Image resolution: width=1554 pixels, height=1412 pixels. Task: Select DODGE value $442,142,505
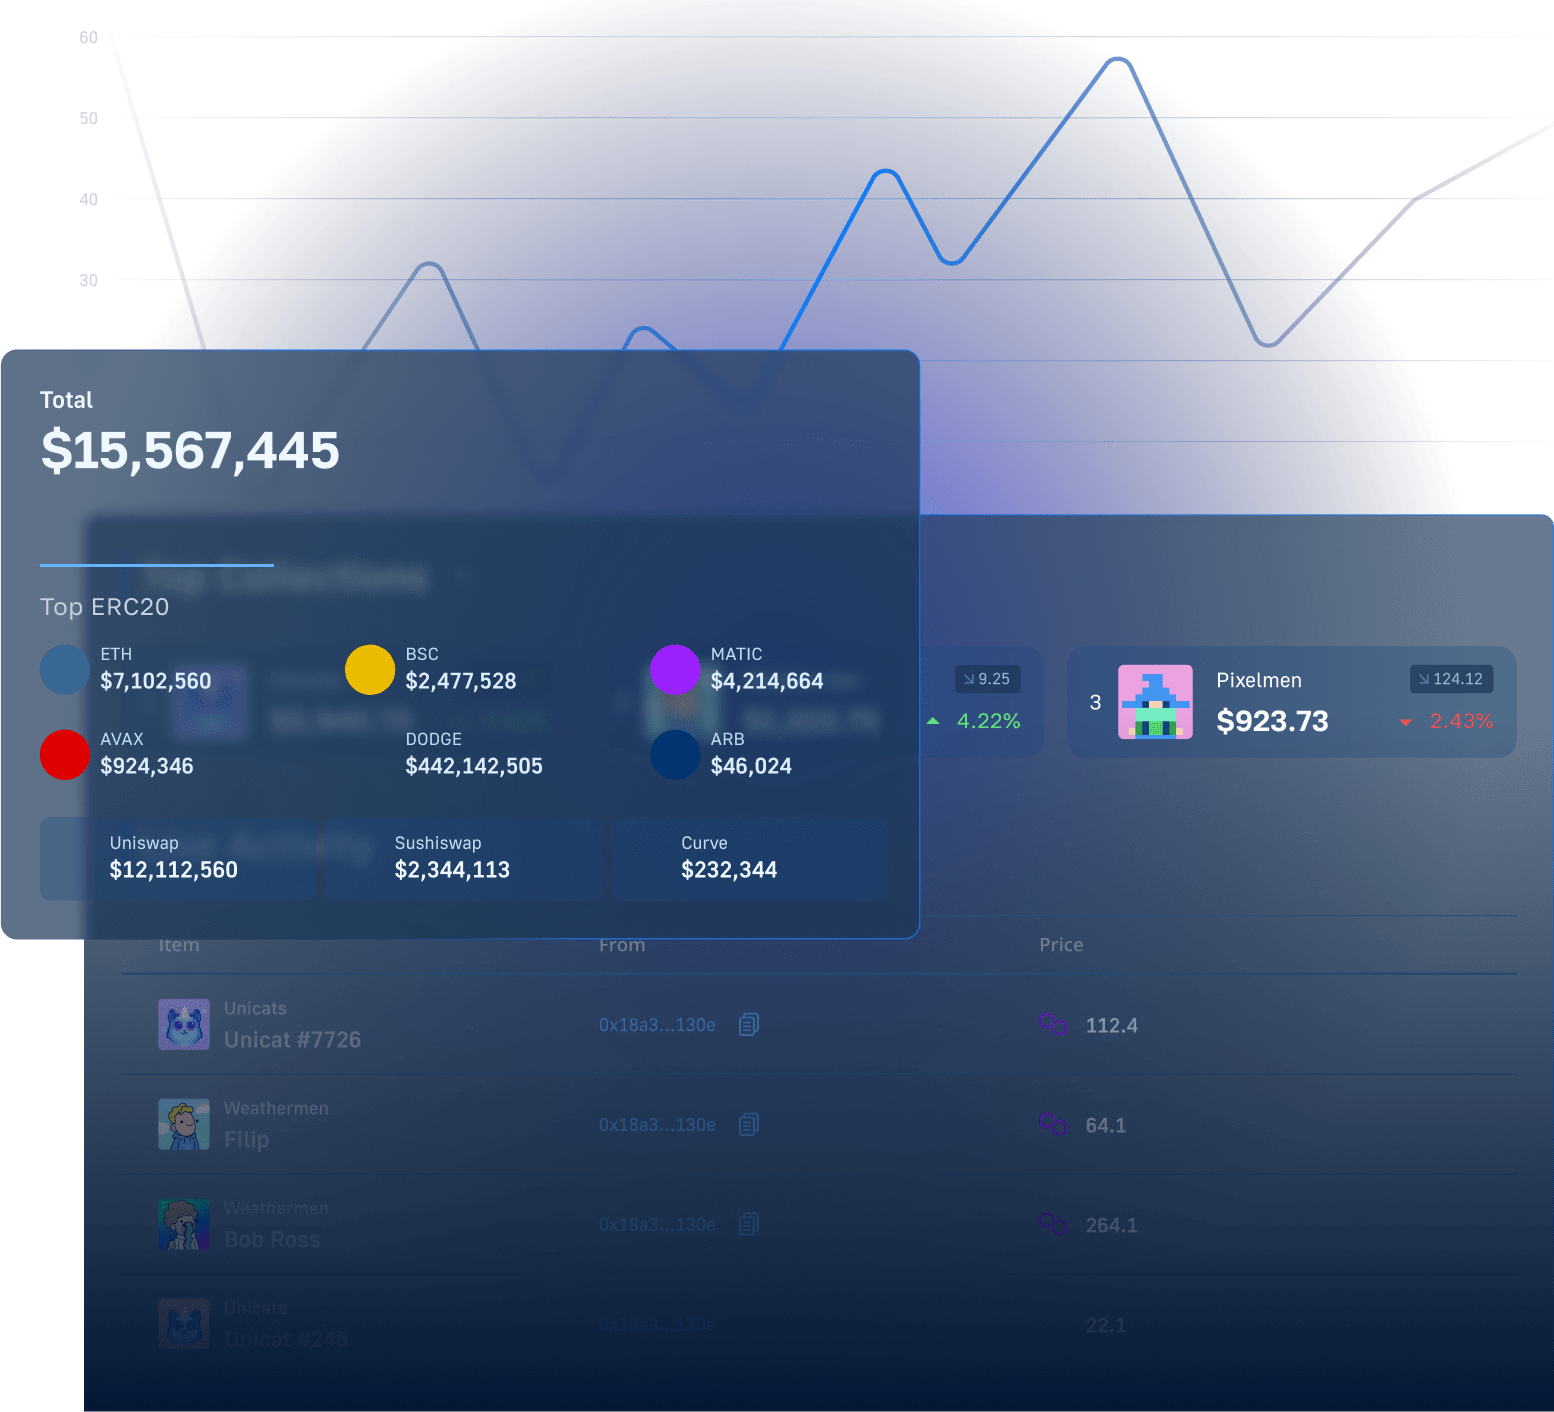474,766
